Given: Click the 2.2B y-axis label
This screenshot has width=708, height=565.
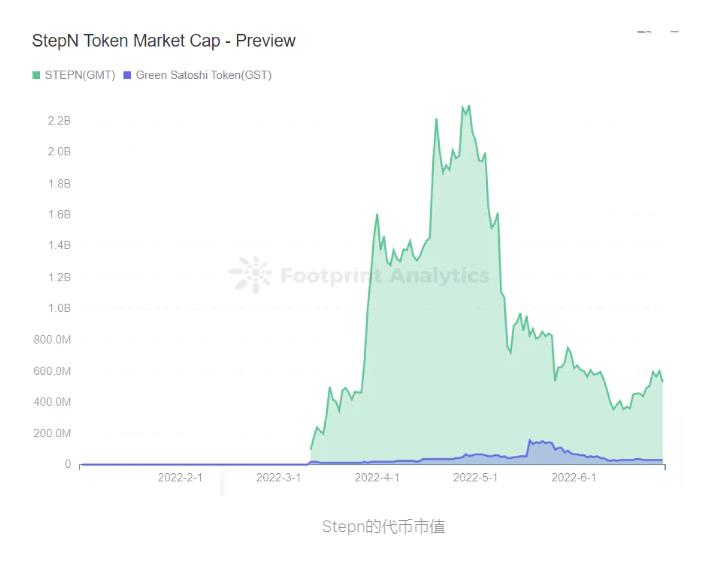Looking at the screenshot, I should click(x=59, y=121).
